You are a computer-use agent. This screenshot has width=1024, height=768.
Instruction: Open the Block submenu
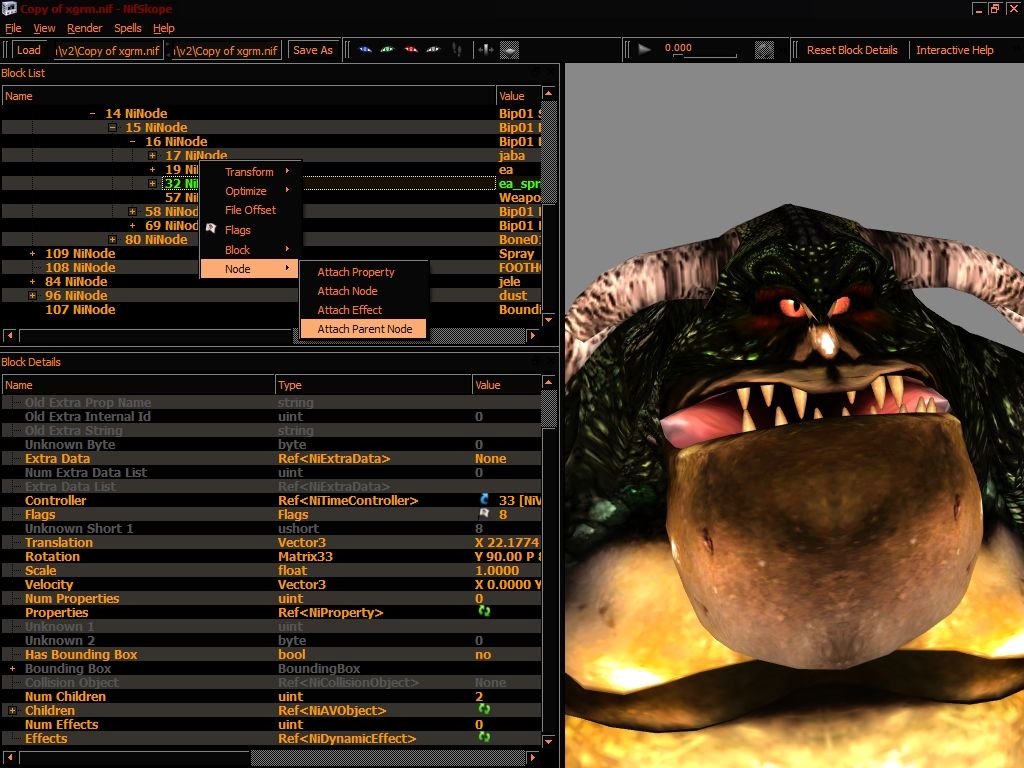[249, 249]
